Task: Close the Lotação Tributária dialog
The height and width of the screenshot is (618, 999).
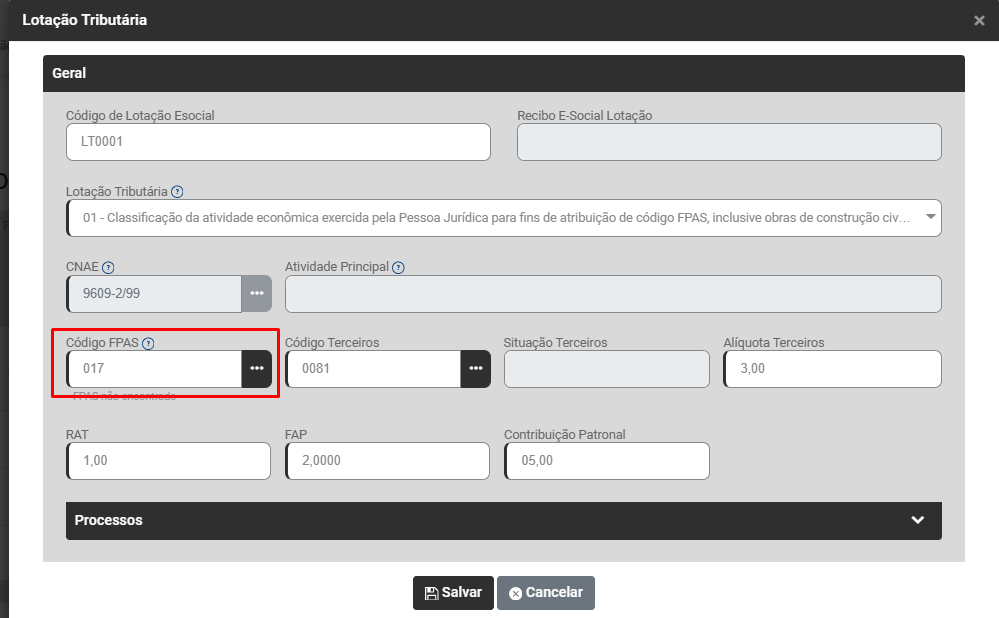Action: 979,20
